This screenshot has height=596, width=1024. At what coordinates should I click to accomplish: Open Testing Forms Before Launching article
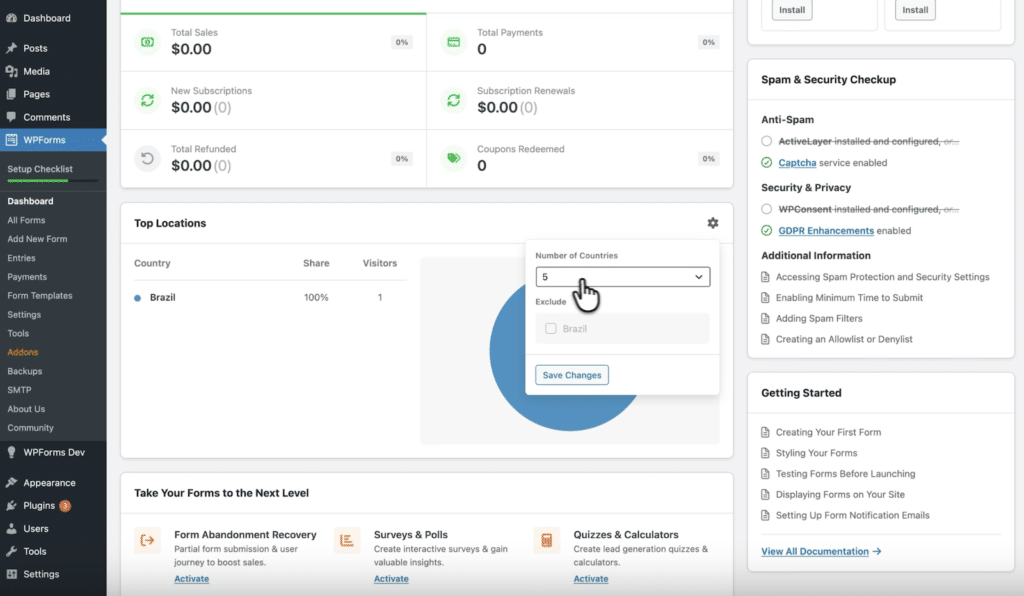coord(845,474)
